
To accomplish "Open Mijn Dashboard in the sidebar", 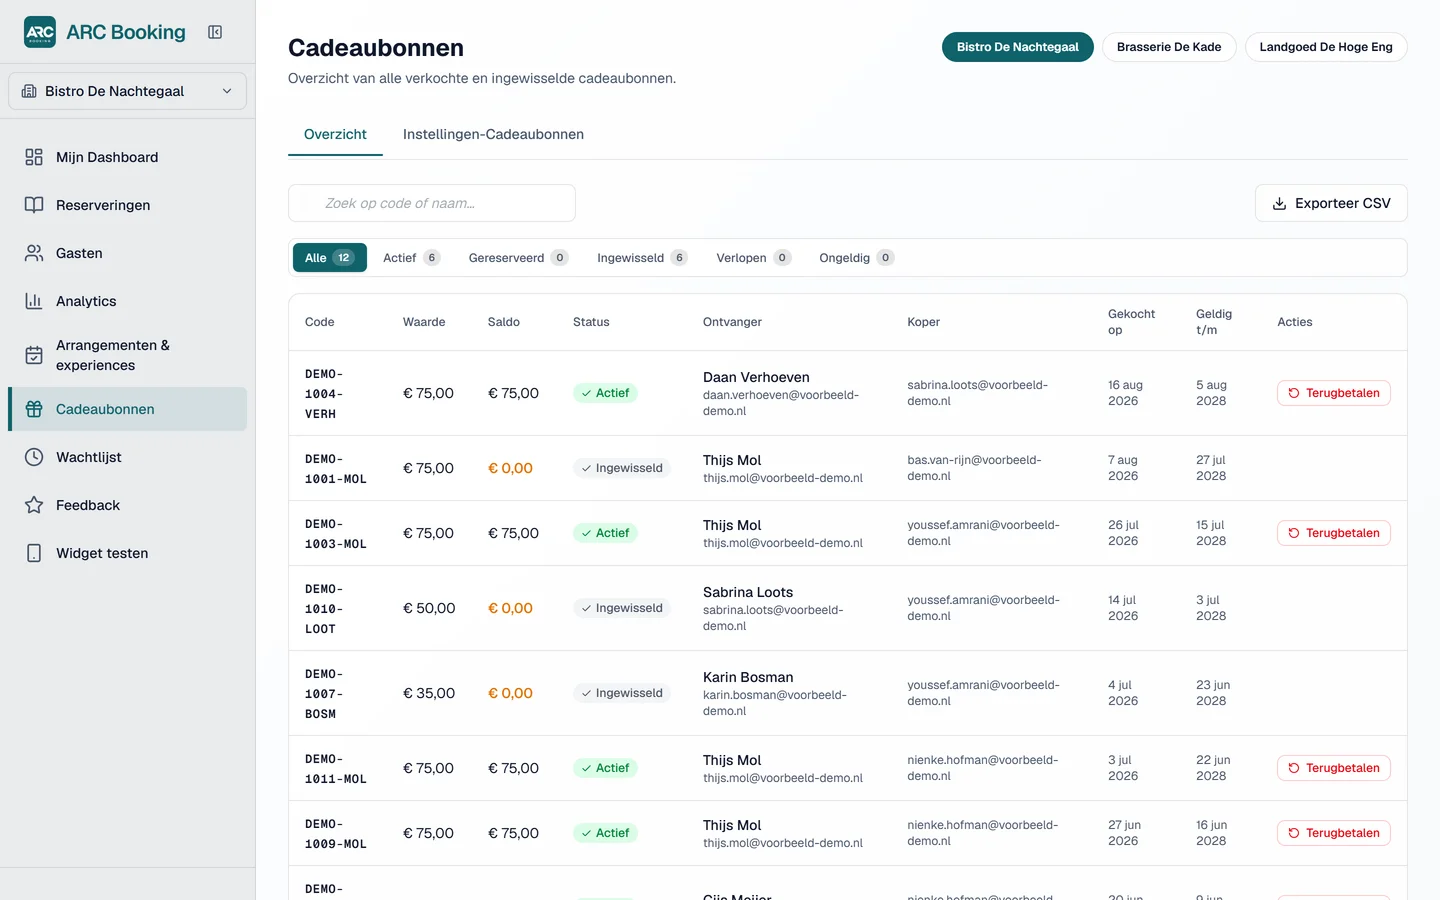I will (127, 157).
